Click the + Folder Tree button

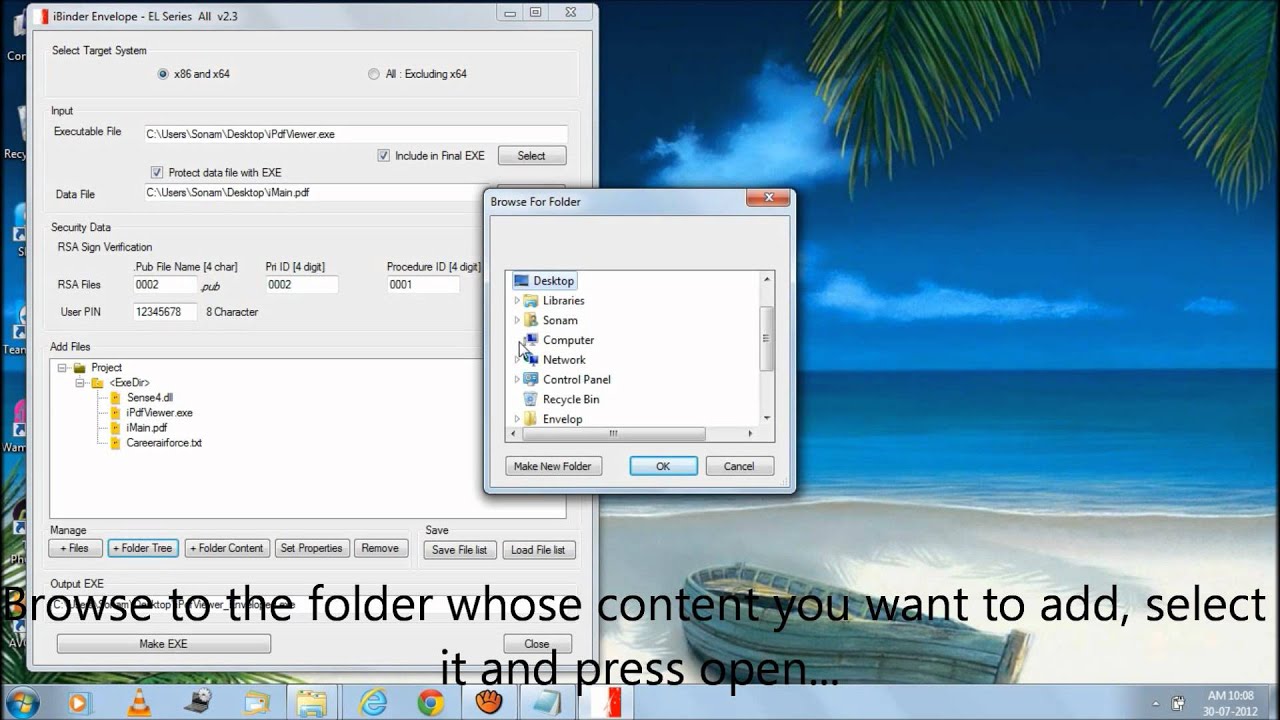144,548
